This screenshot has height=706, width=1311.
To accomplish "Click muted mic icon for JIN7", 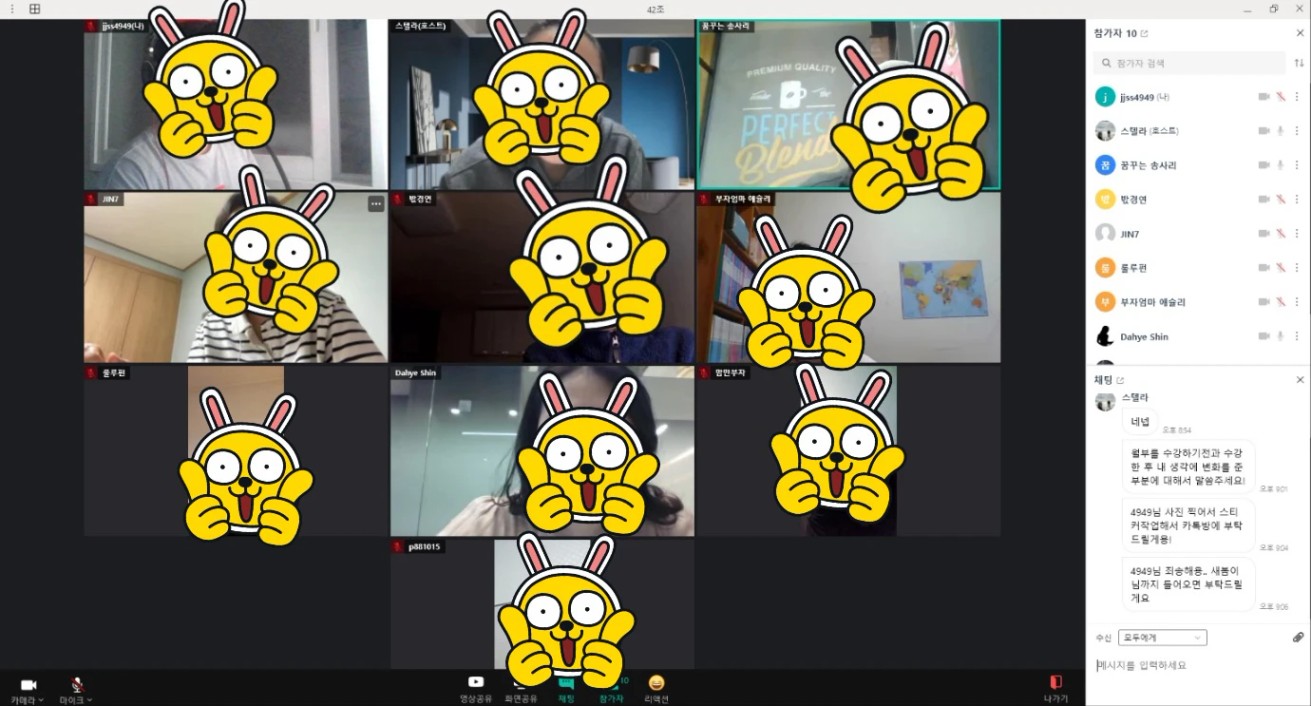I will coord(1281,233).
